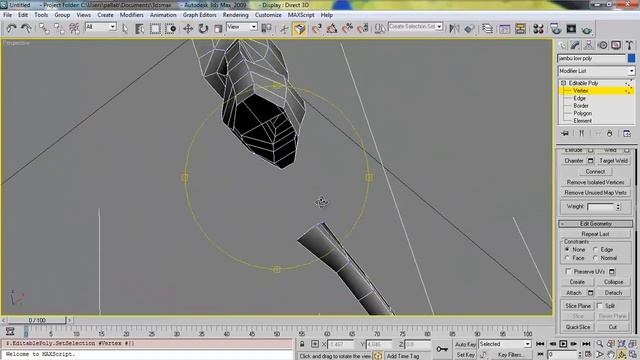Toggle absolute/offset transform type-in mode

[315, 344]
